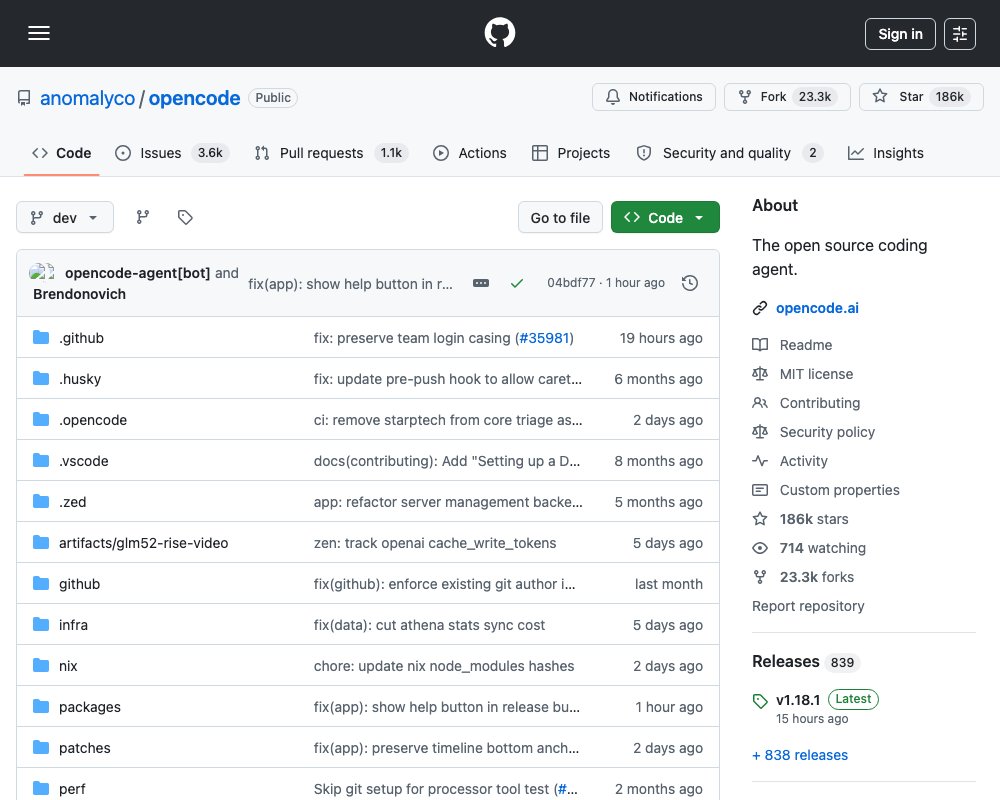This screenshot has height=800, width=1000.
Task: Open commit 'zen: track openai cache_write_tokens'
Action: pyautogui.click(x=435, y=543)
